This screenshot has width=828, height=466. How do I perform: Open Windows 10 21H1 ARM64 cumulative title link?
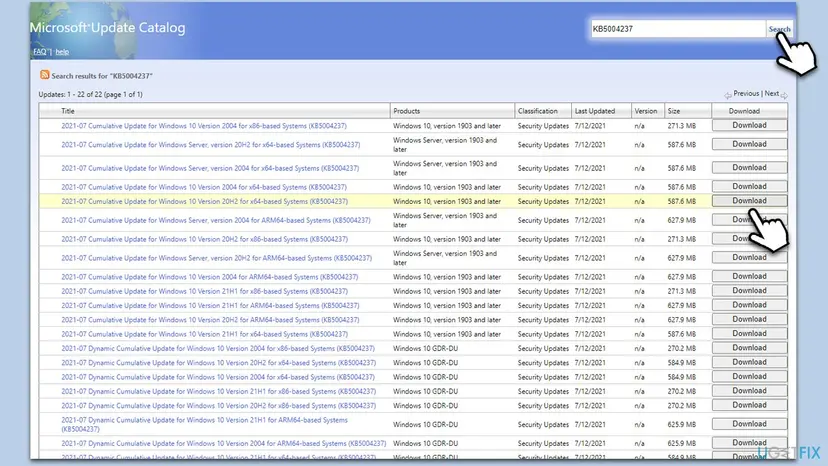point(210,305)
